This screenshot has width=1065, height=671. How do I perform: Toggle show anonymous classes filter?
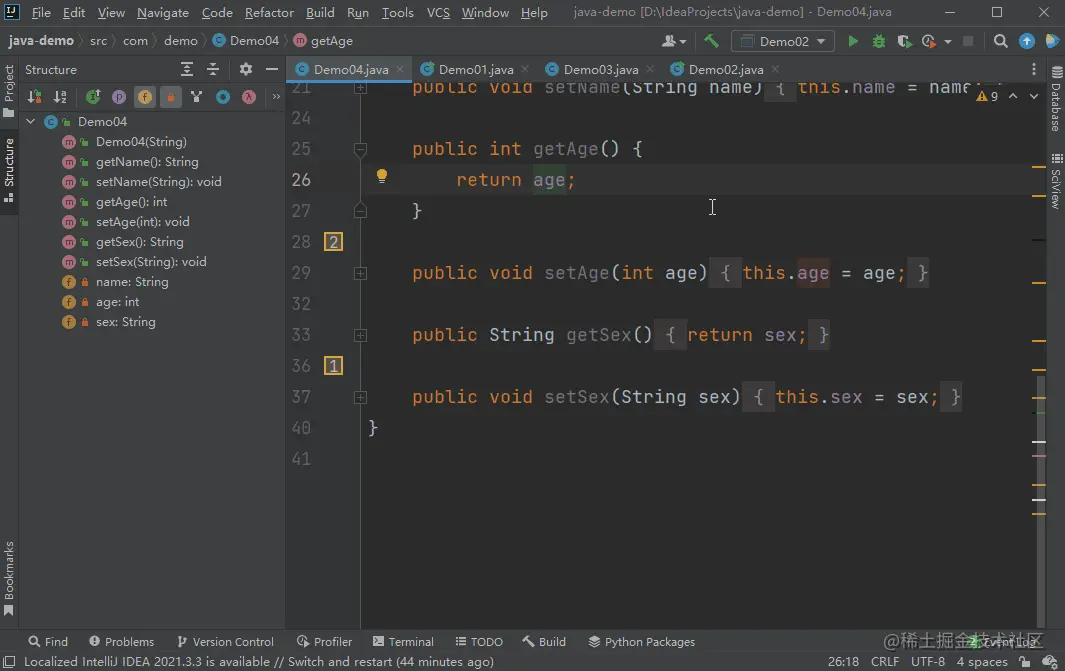223,97
